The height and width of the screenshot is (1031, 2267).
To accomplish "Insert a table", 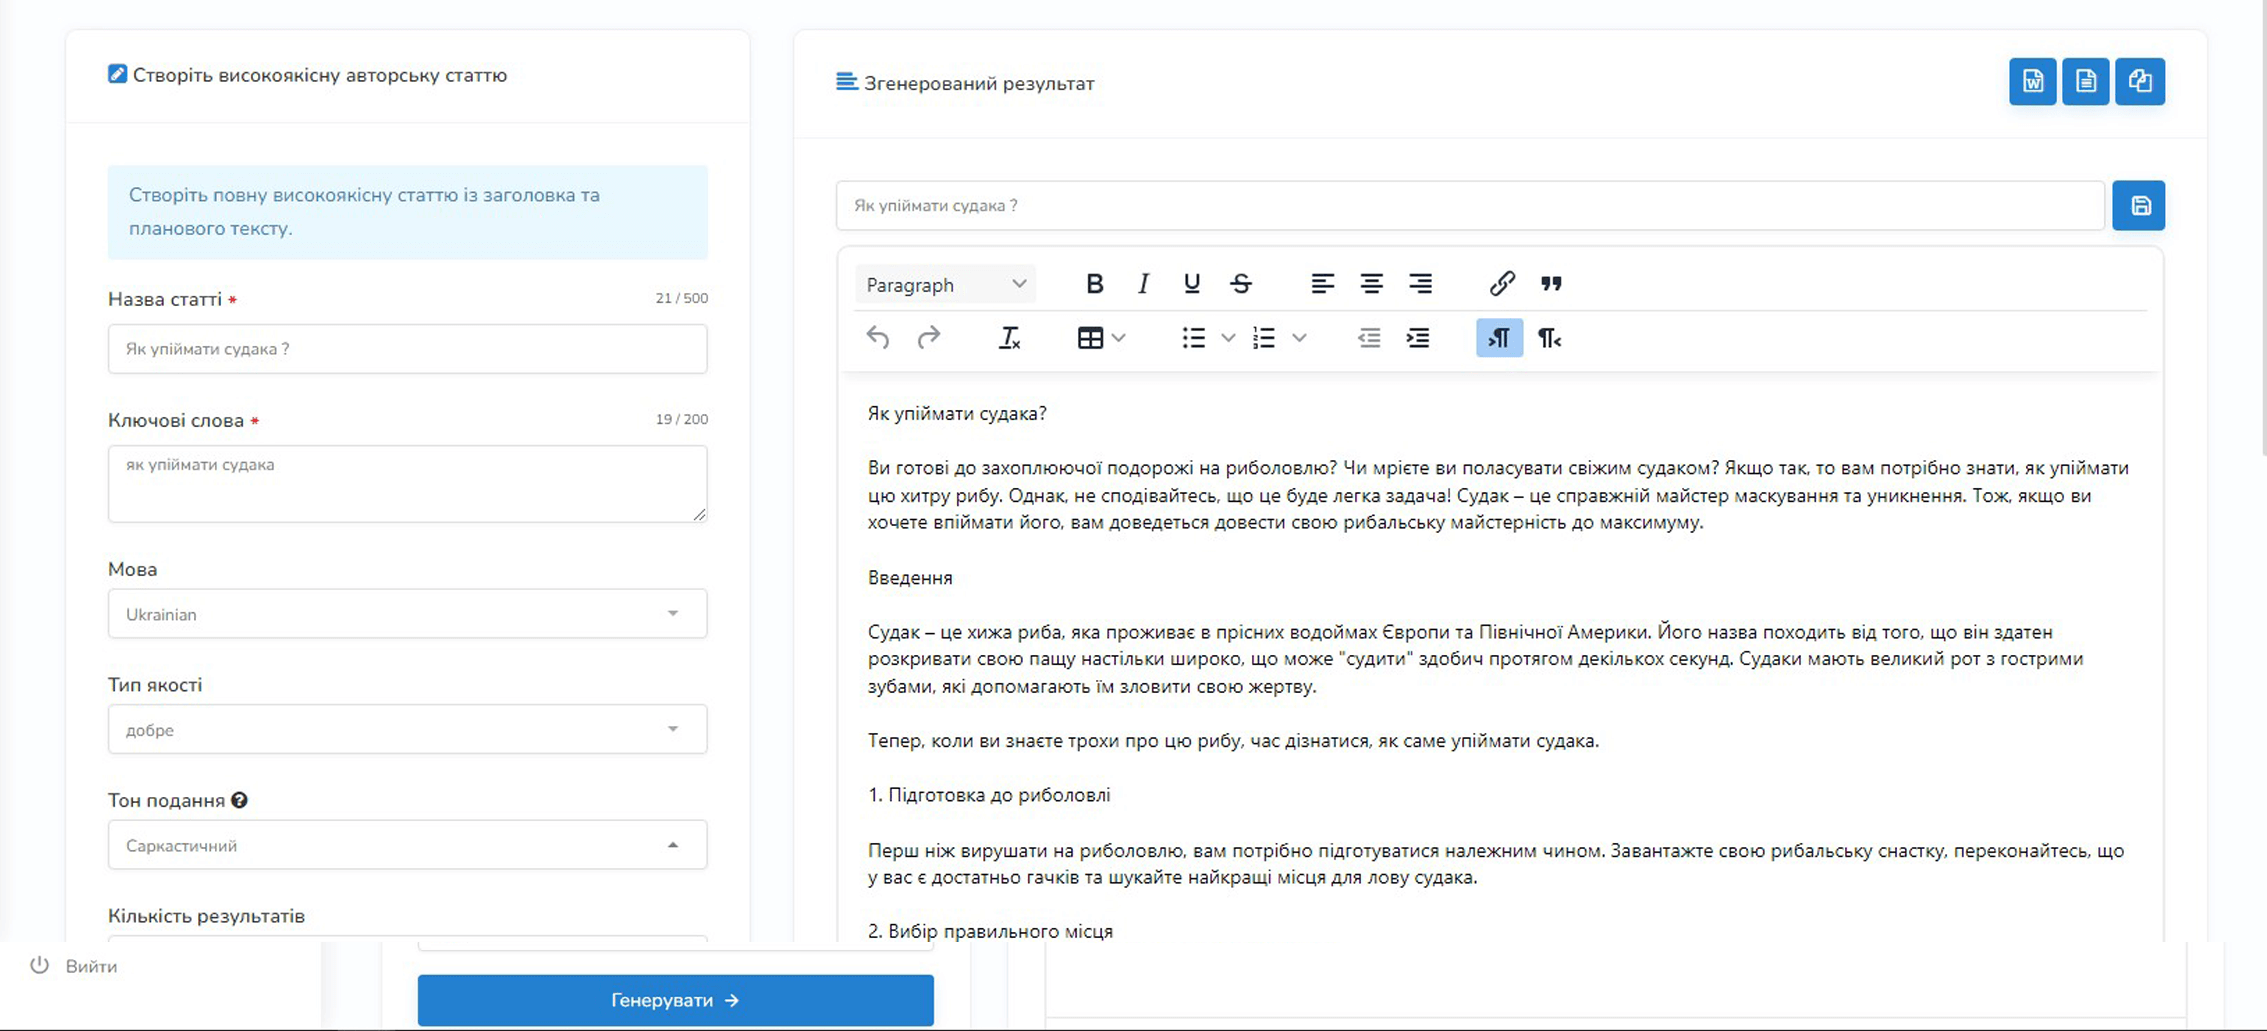I will [1090, 338].
